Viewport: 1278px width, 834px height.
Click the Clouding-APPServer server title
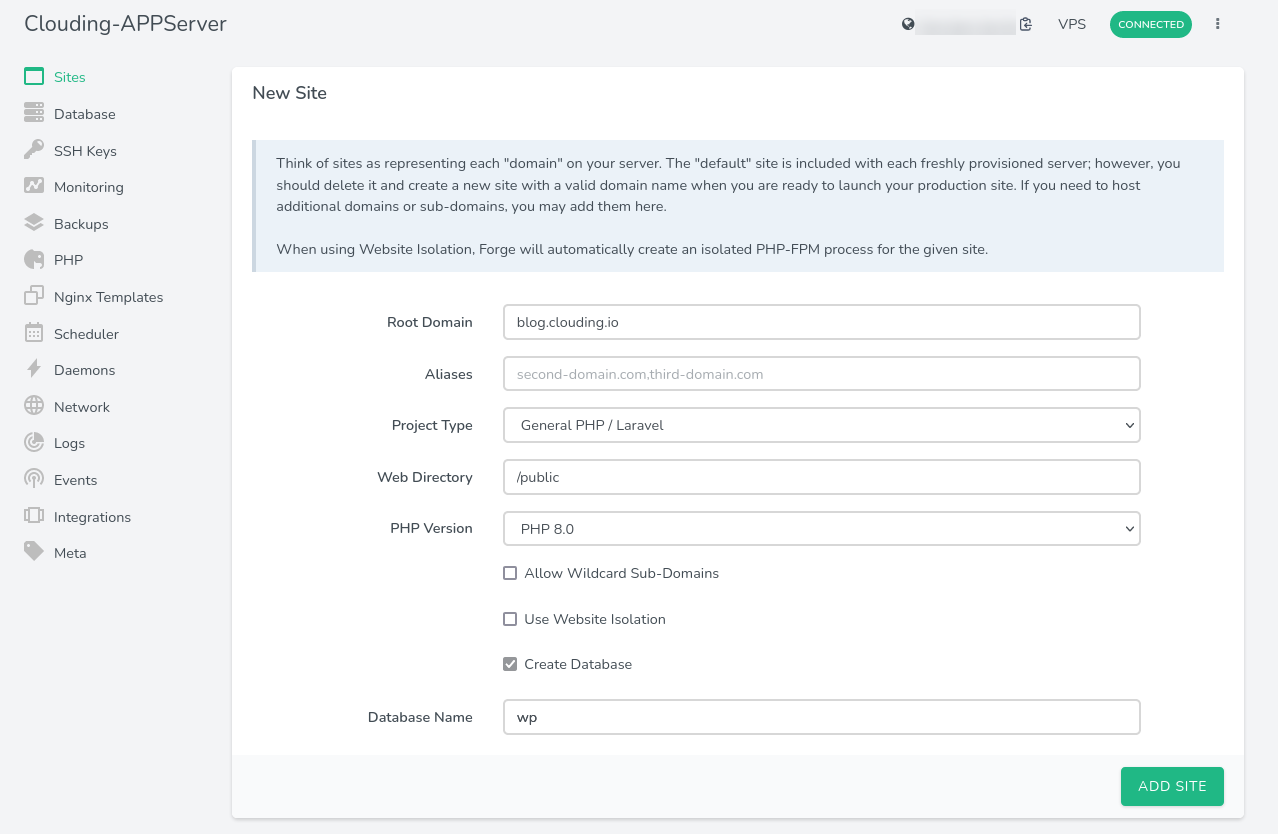125,24
